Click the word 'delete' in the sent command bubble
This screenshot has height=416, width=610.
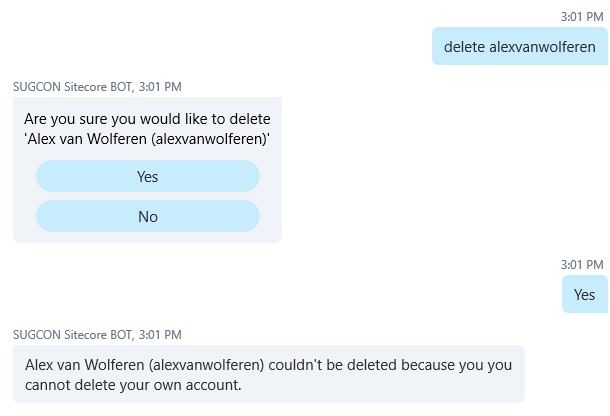tap(464, 47)
